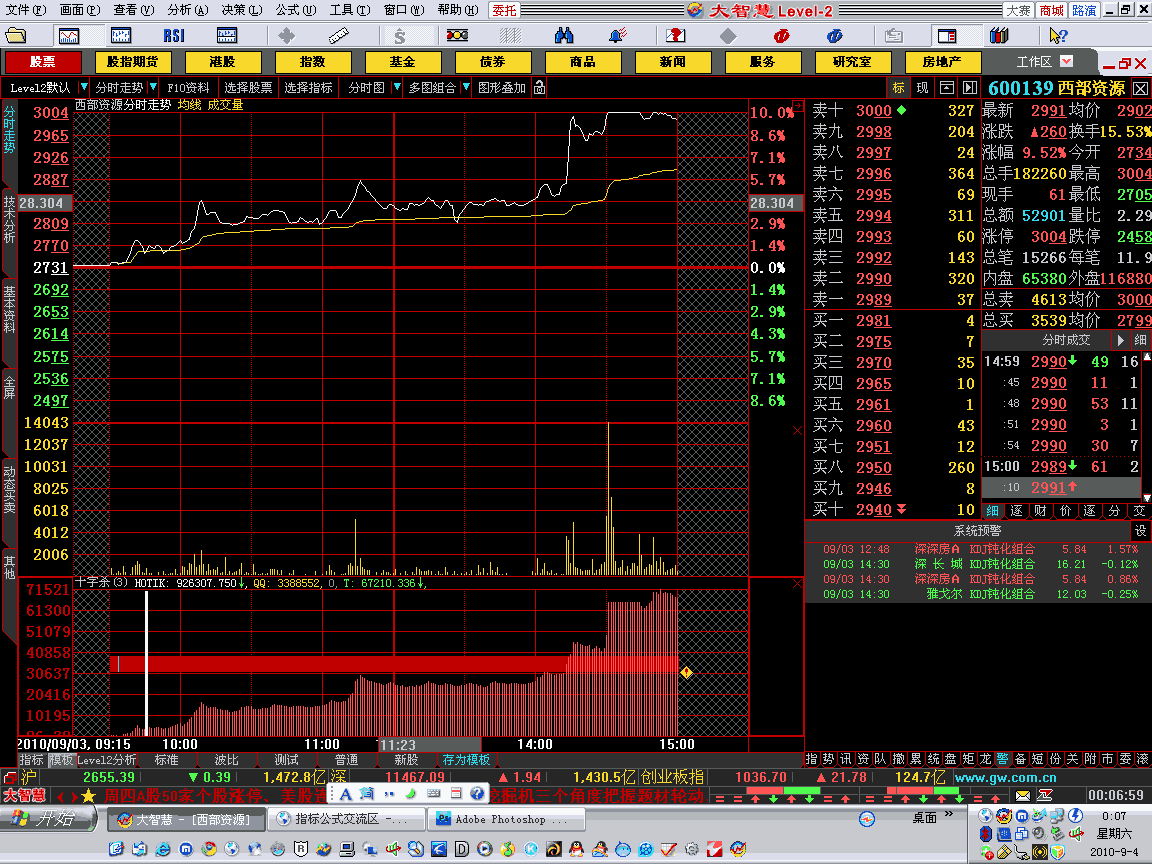Open the folder icon in the toolbar
This screenshot has width=1152, height=864.
[15, 35]
